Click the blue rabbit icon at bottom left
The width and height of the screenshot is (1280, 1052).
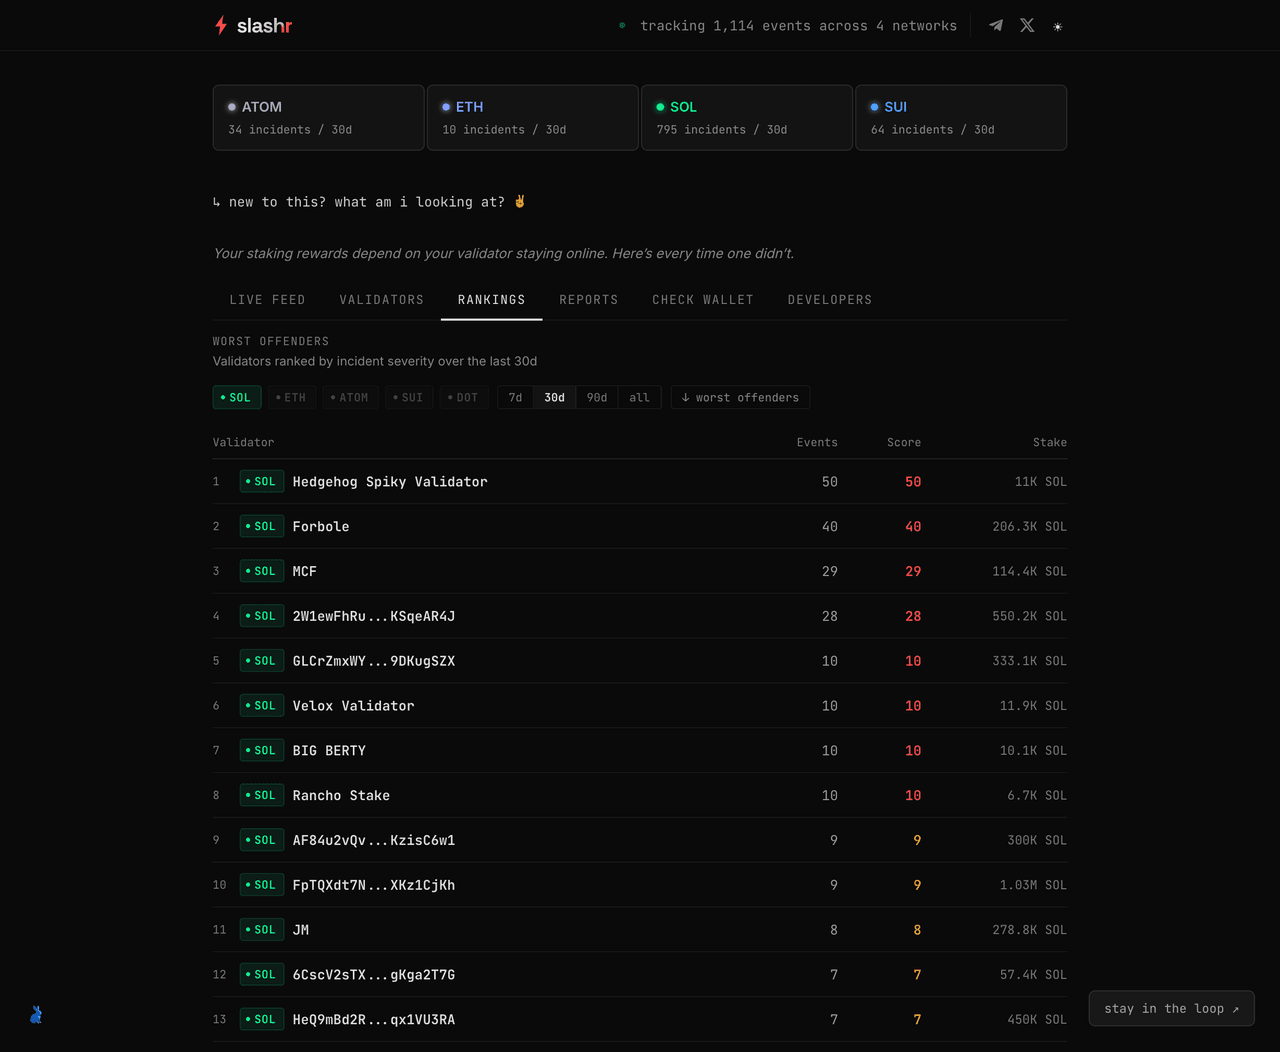tap(36, 1015)
